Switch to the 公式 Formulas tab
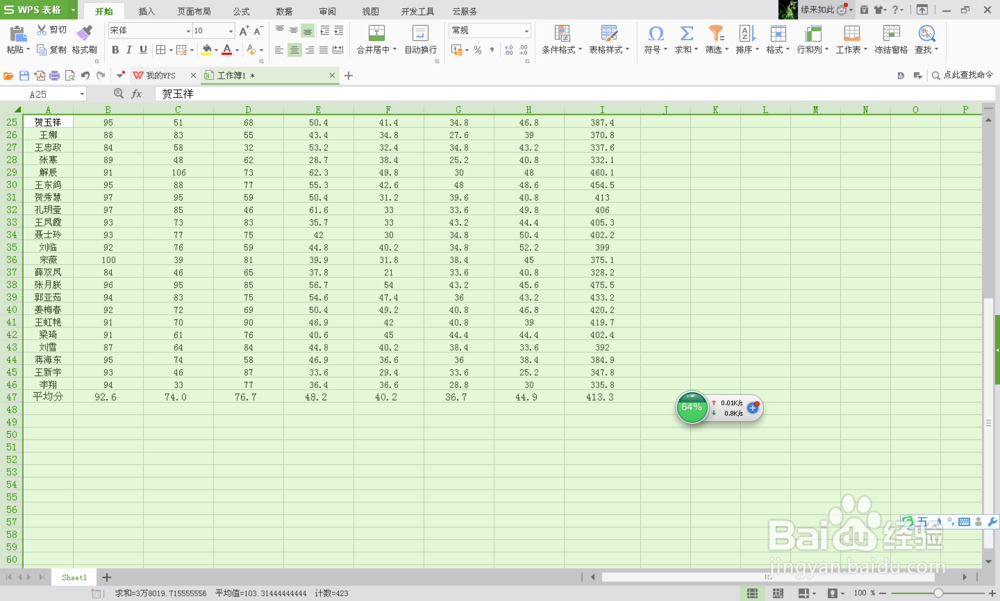Screen dimensions: 1000x601 tap(241, 11)
